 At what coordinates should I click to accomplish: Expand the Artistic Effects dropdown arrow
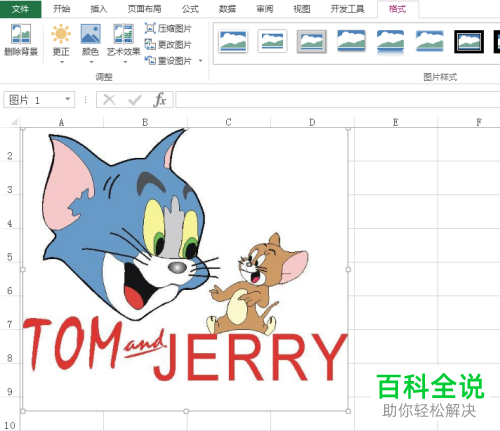pyautogui.click(x=125, y=62)
